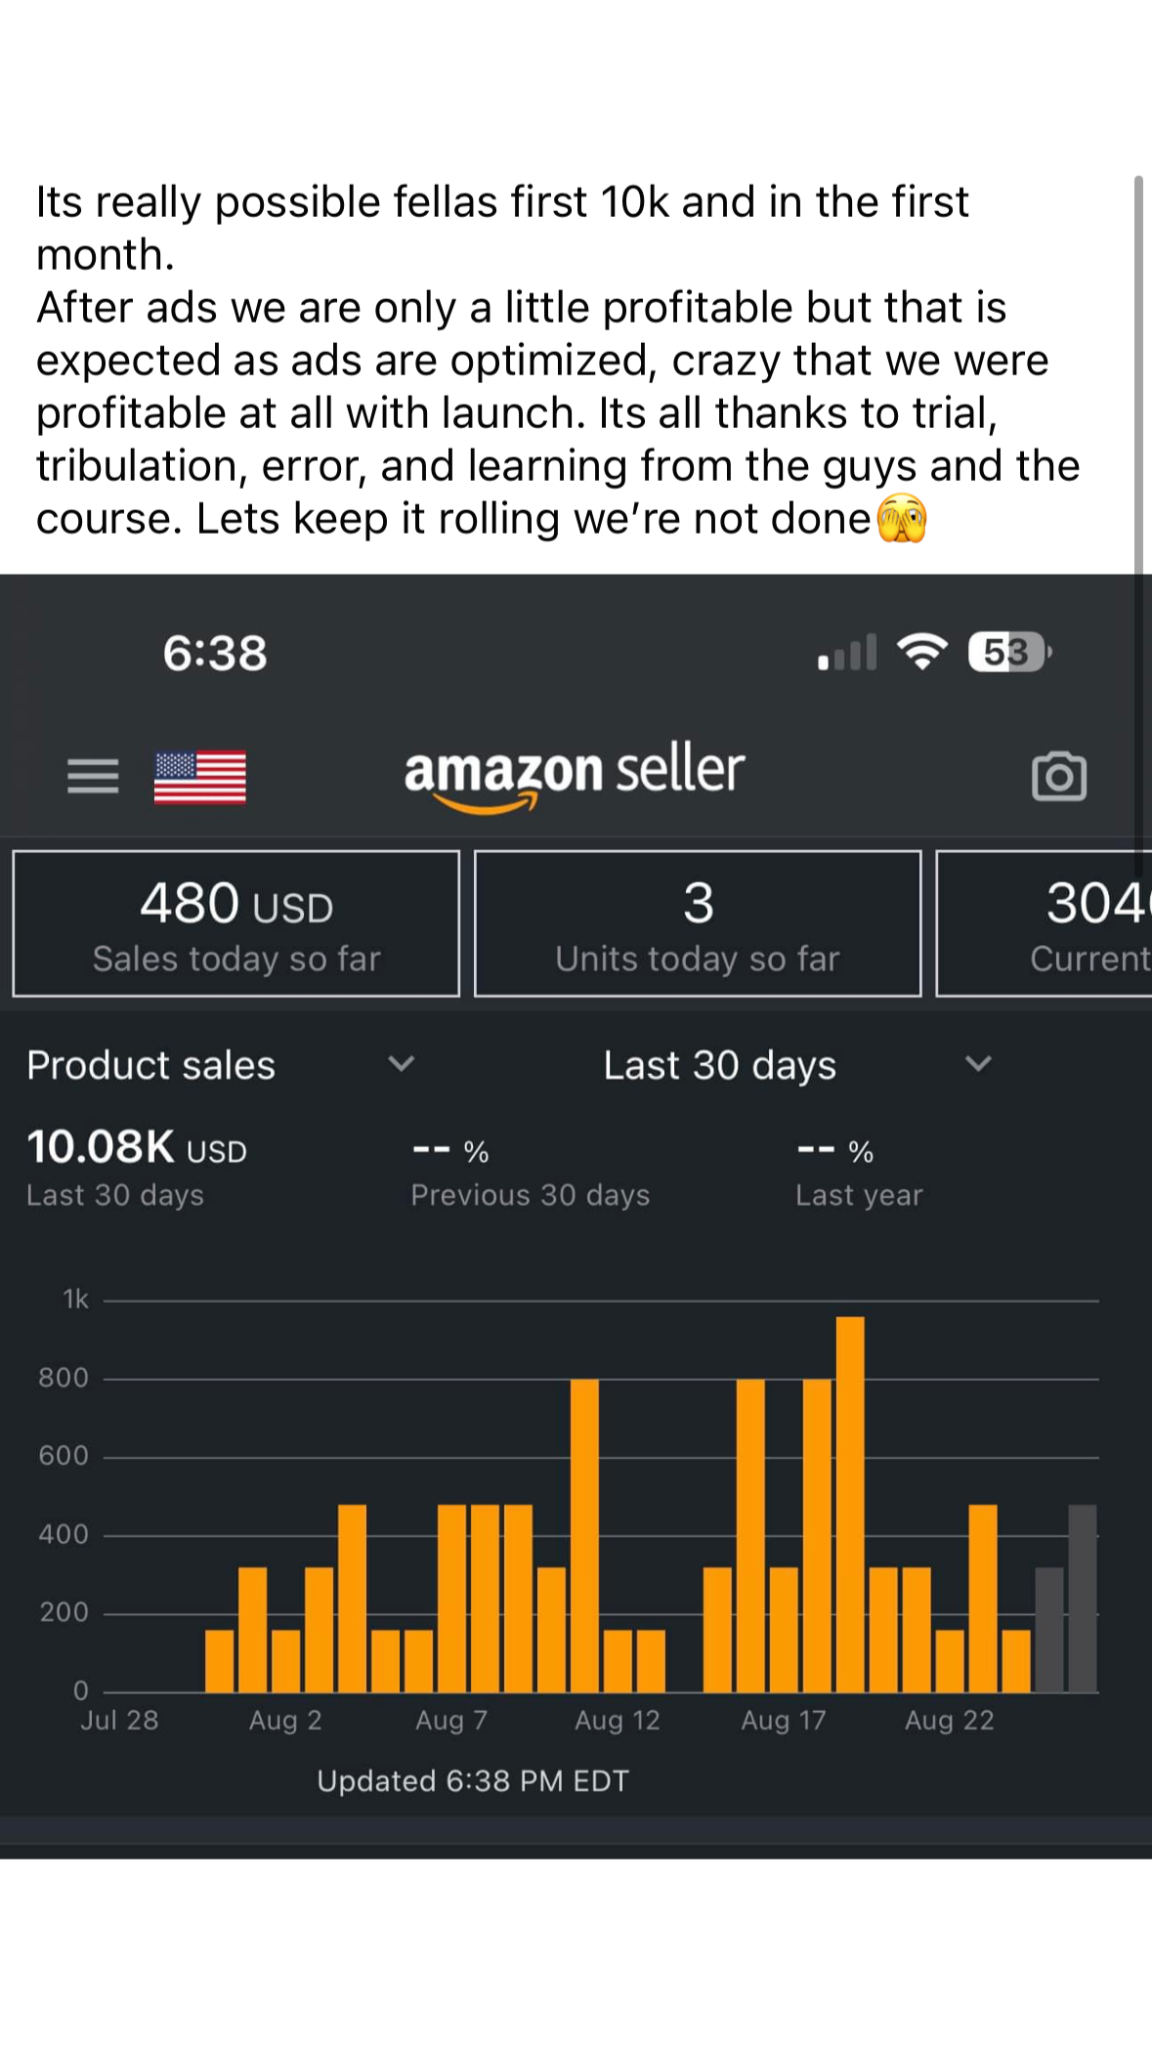Expand the Product sales dropdown

401,1064
